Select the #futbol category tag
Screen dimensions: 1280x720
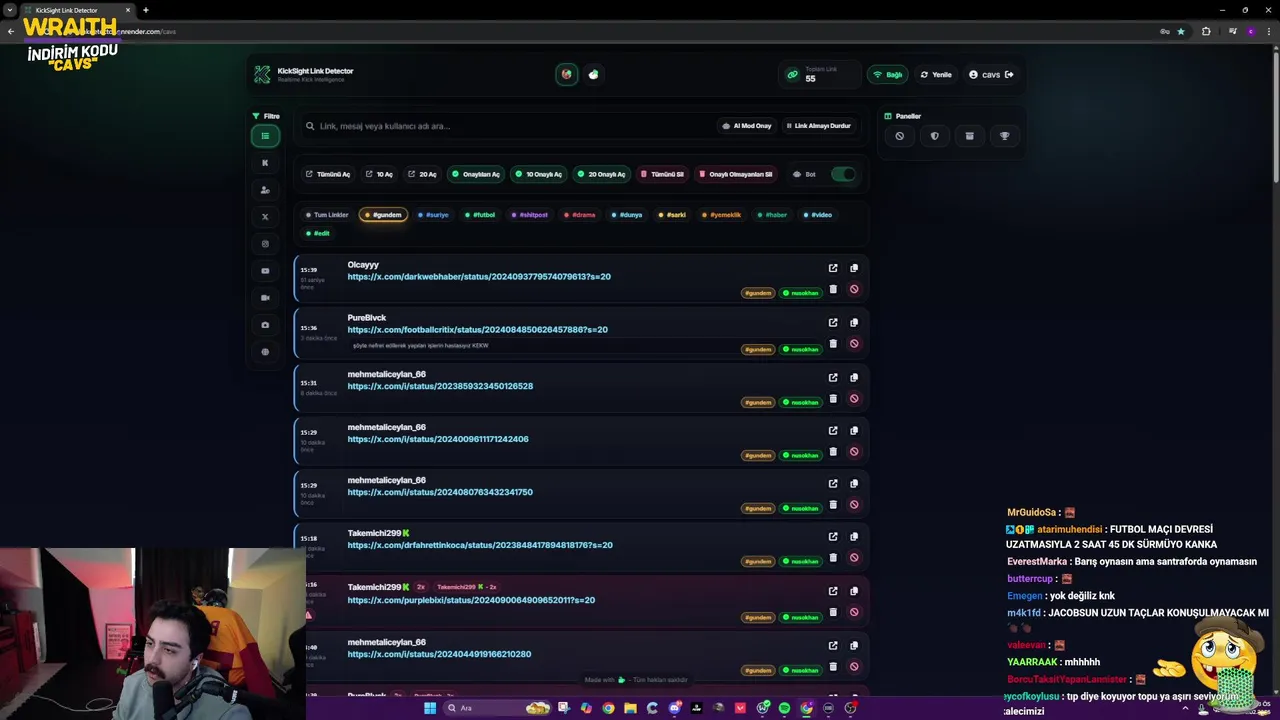point(480,215)
